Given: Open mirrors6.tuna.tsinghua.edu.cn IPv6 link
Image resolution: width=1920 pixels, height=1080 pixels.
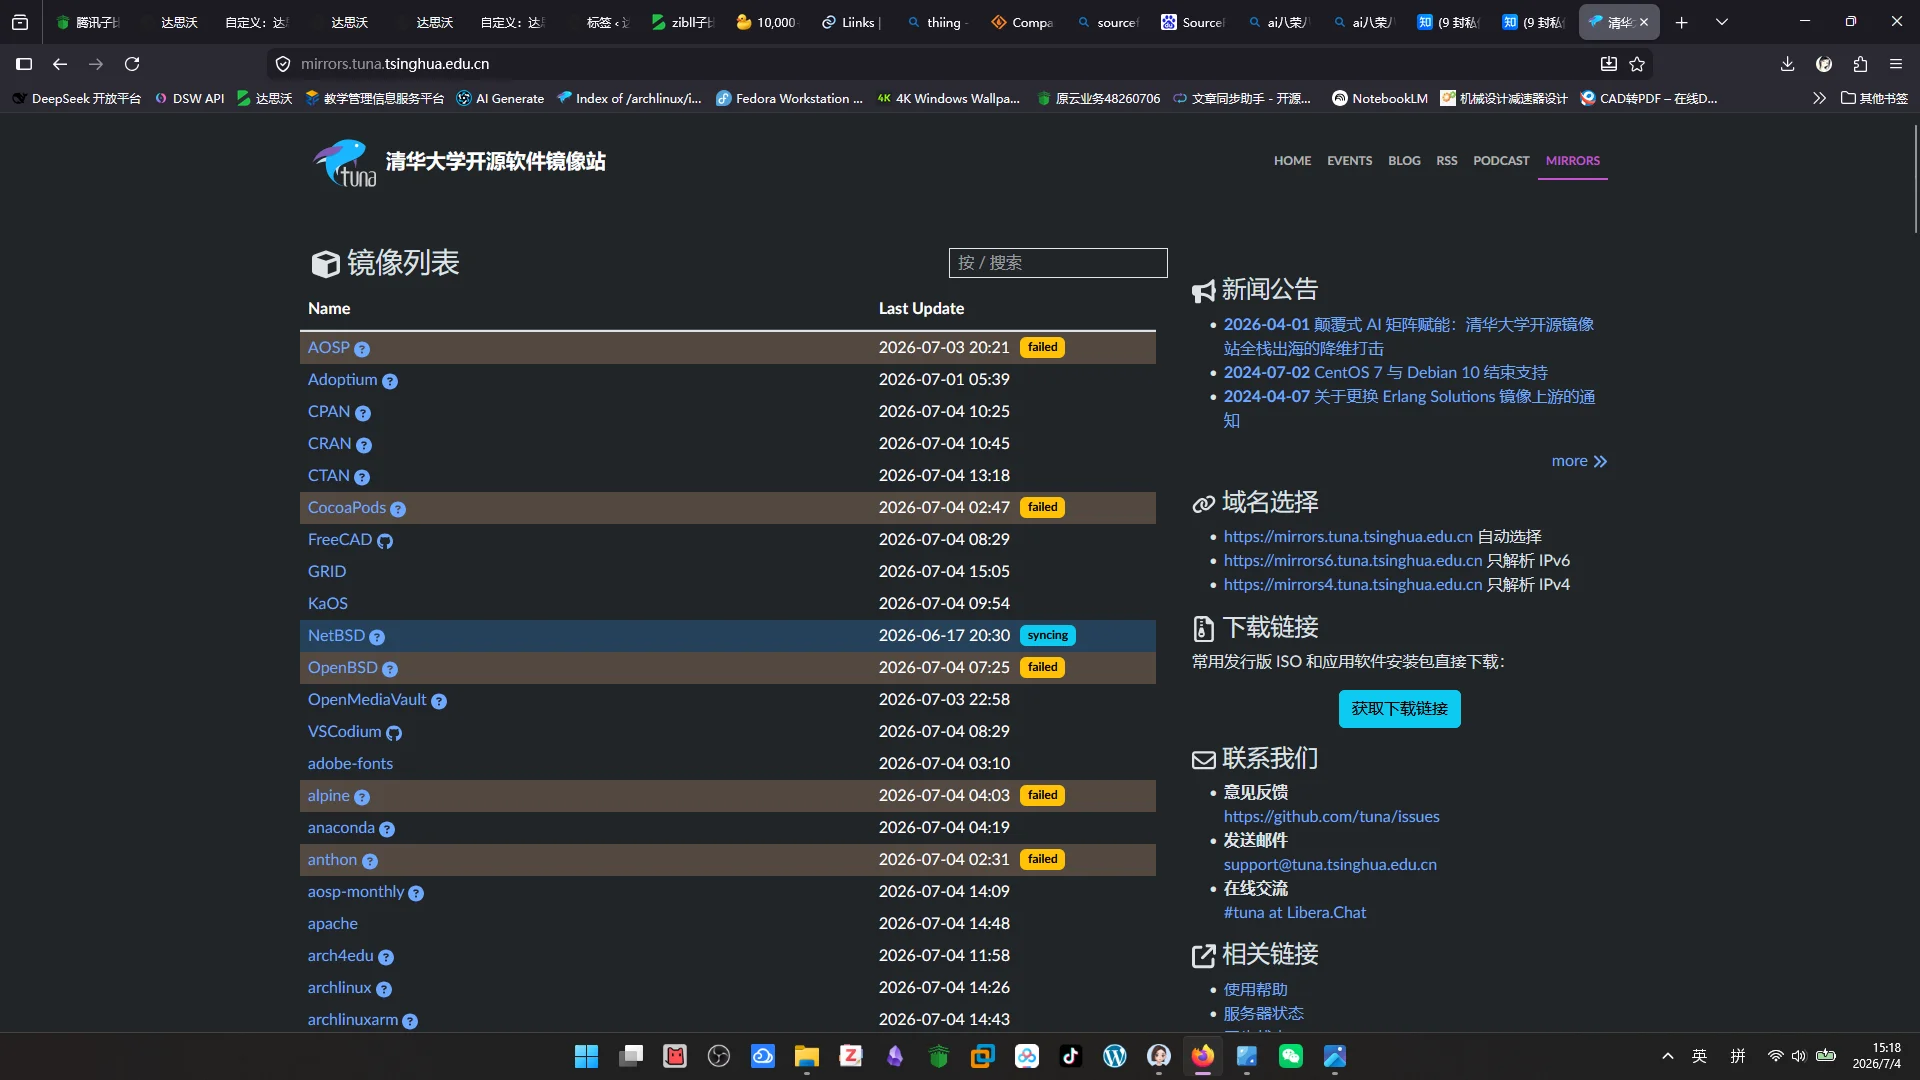Looking at the screenshot, I should [x=1353, y=561].
